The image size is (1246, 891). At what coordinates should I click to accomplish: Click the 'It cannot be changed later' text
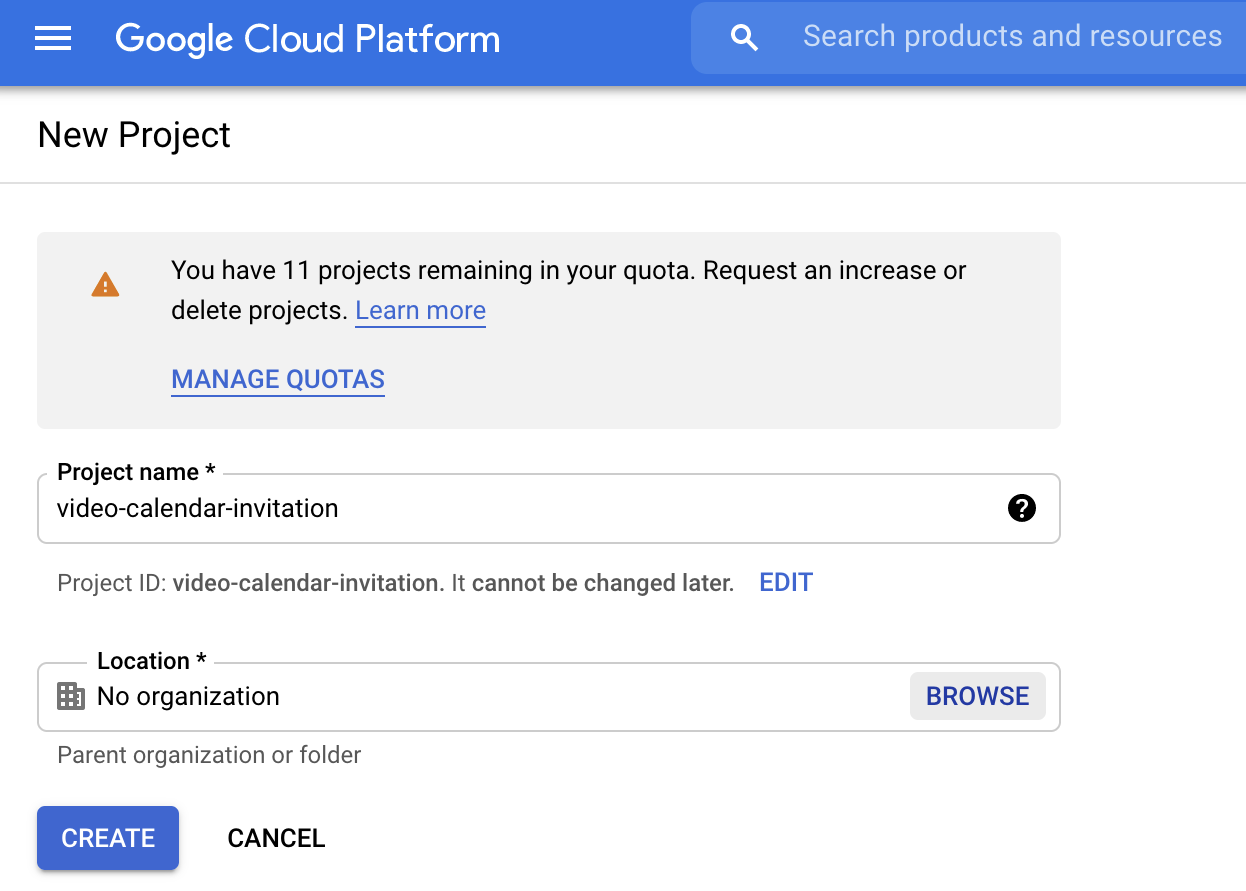[x=593, y=582]
